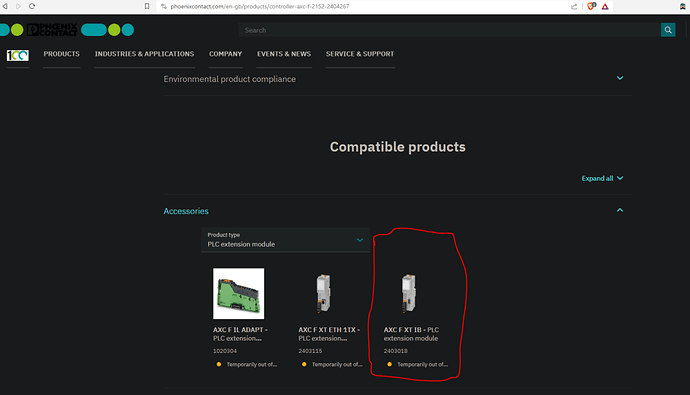This screenshot has width=690, height=395.
Task: Select item number 2403018
Action: 396,351
